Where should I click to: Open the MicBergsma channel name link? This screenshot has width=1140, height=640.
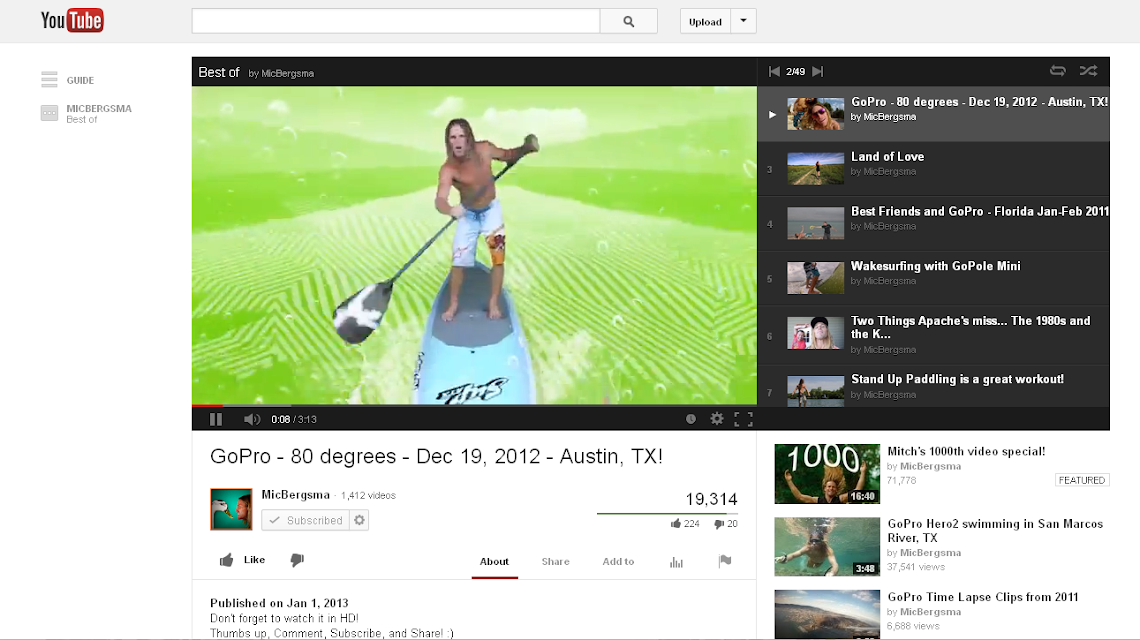(x=295, y=495)
